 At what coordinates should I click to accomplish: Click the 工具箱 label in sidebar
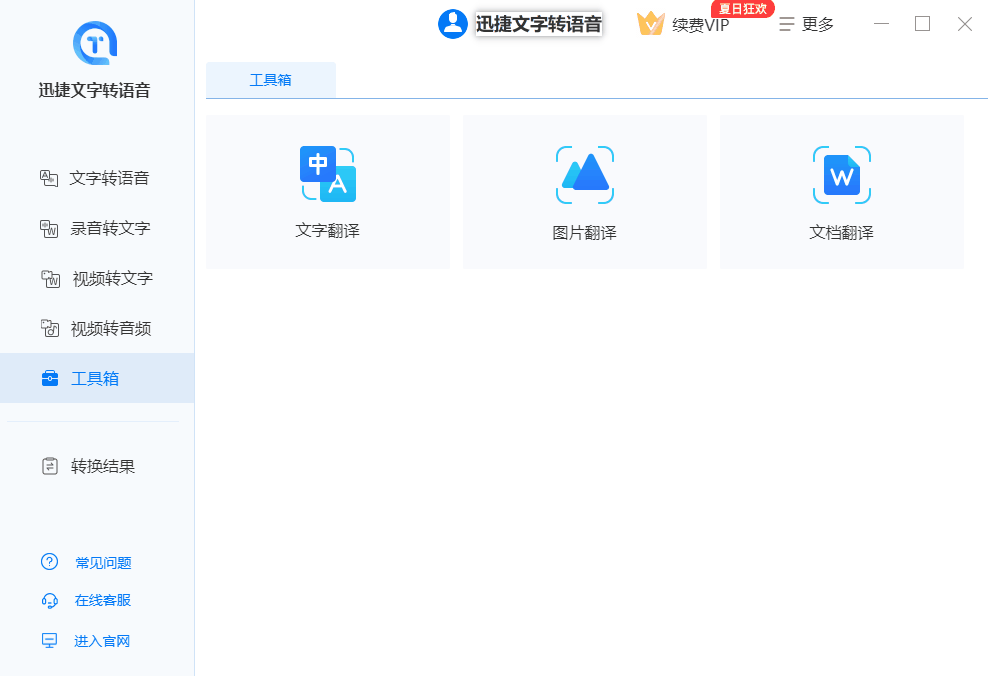[x=95, y=379]
